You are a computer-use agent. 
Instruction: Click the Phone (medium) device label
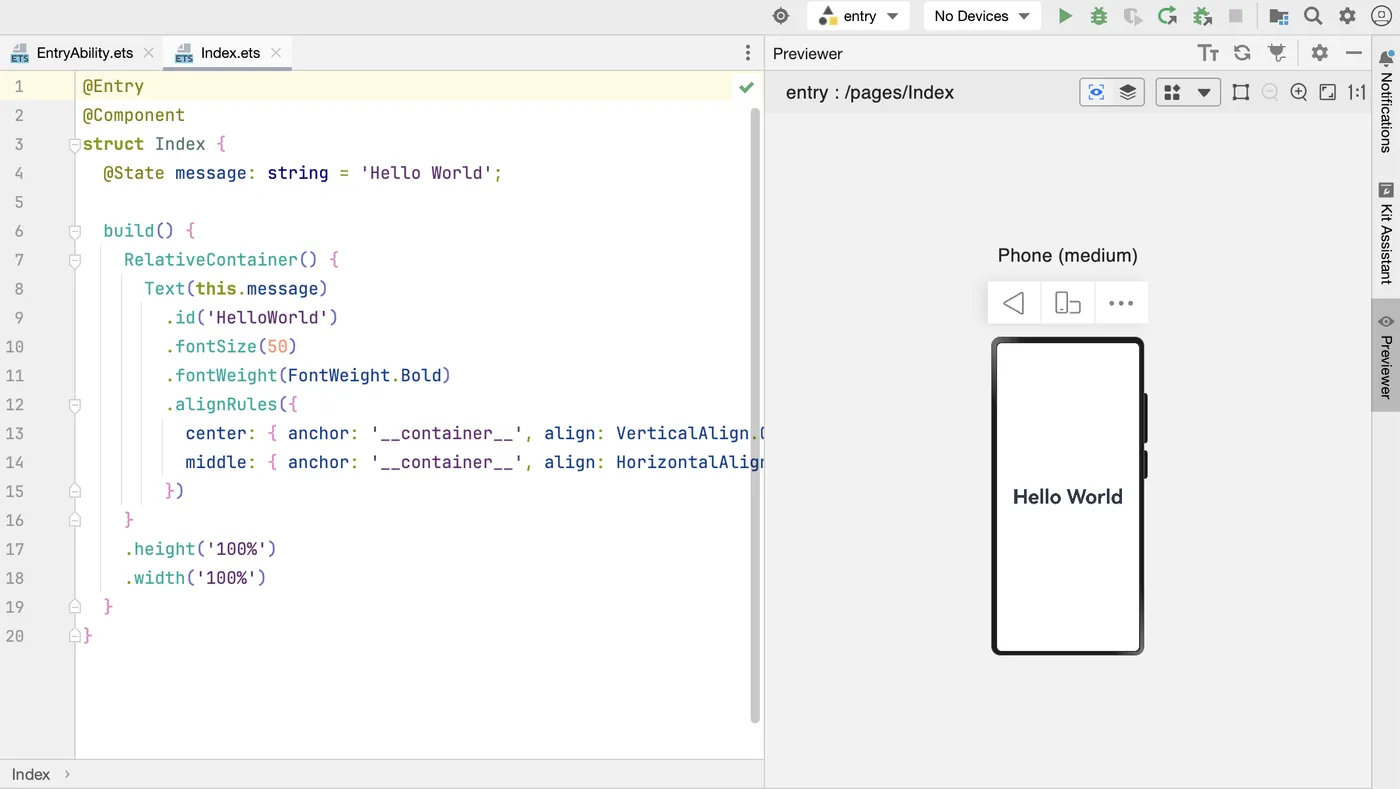(x=1067, y=255)
